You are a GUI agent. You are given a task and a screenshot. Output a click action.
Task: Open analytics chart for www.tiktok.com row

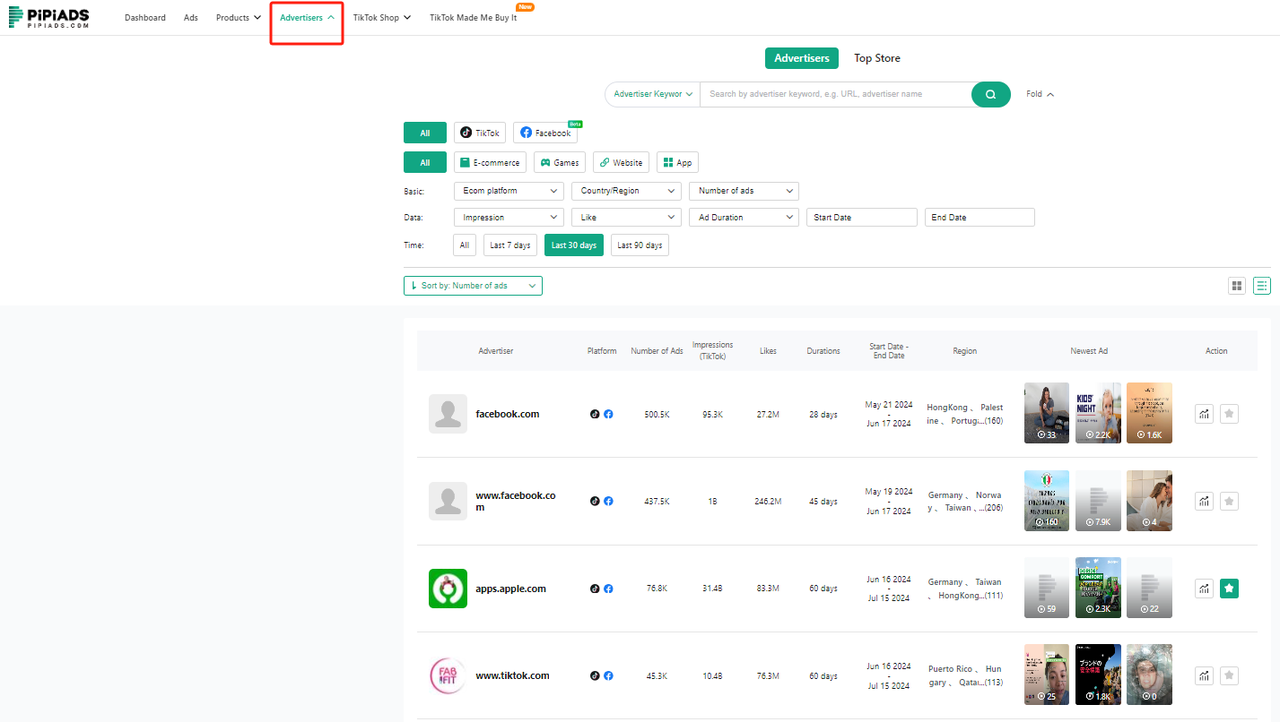tap(1204, 676)
